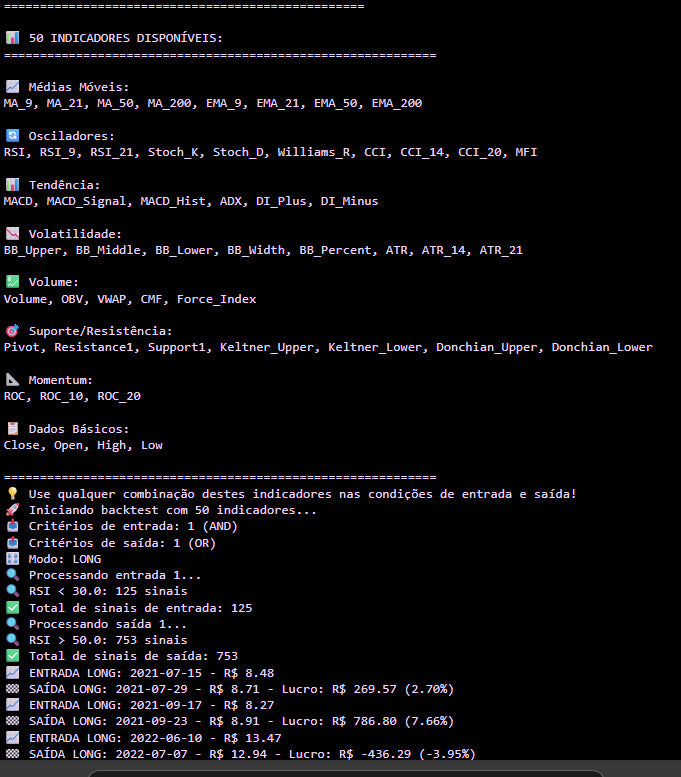681x777 pixels.
Task: Click the downtrend chart icon beside "Volatilidade"
Action: click(12, 234)
